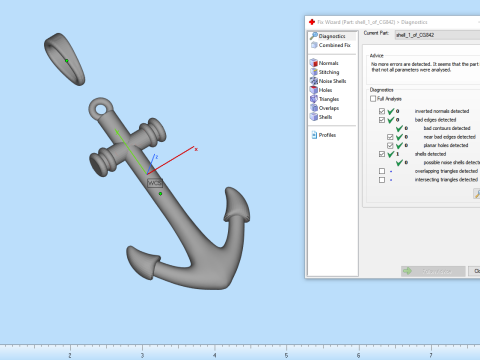The width and height of the screenshot is (480, 360).
Task: Toggle shells detected checkbox
Action: tap(382, 154)
